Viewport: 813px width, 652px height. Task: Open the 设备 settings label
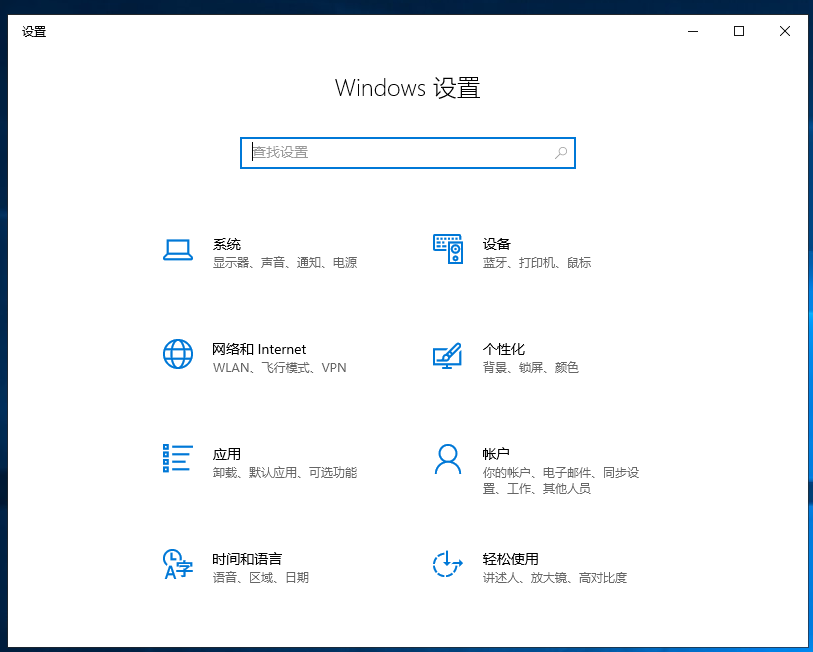[497, 244]
